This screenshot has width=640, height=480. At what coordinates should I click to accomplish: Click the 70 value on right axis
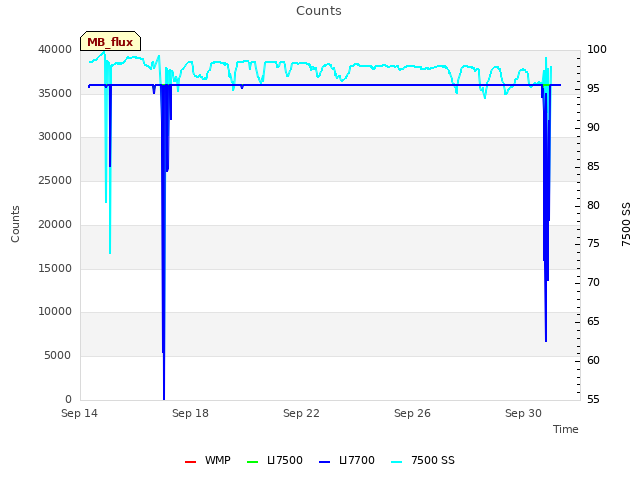(x=593, y=282)
